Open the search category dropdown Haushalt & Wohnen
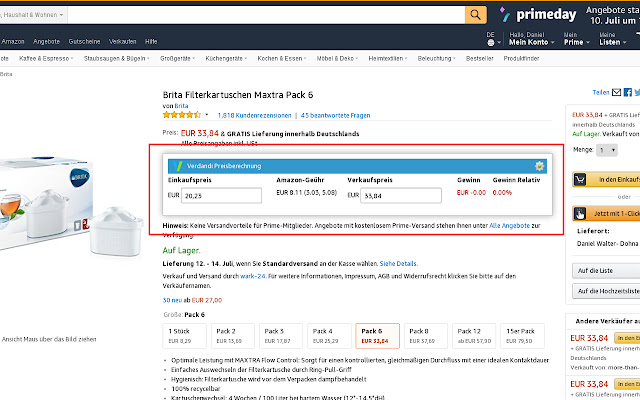Screen dimensions: 640x400 (33, 15)
